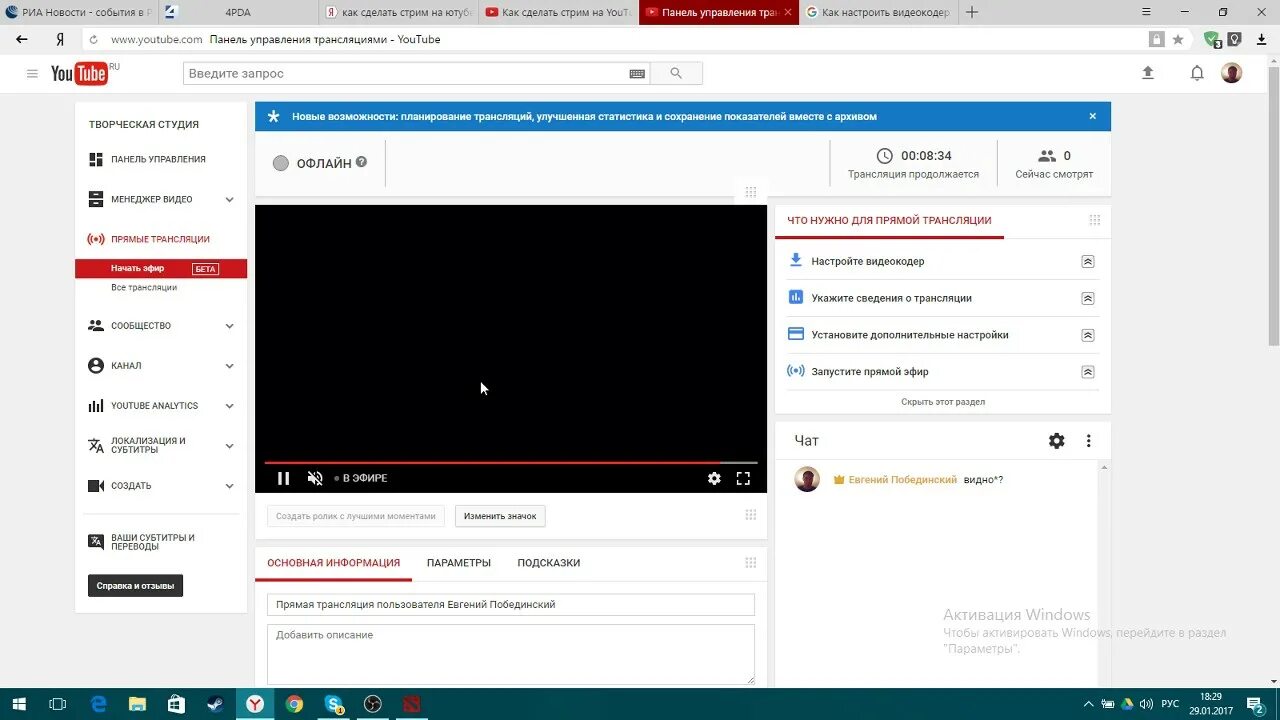Open Все трансляции in sidebar

coord(144,287)
